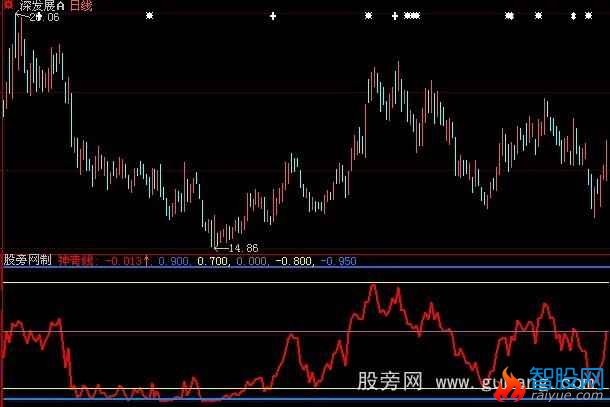Click the 股旁网 watermark text
610x407 pixels.
pos(390,383)
